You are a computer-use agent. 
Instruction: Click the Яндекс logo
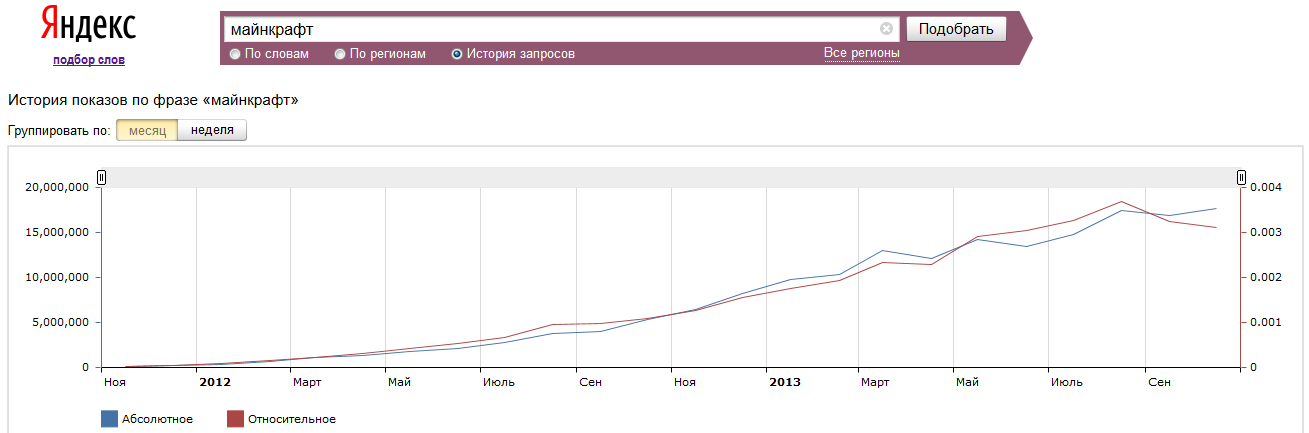point(89,24)
